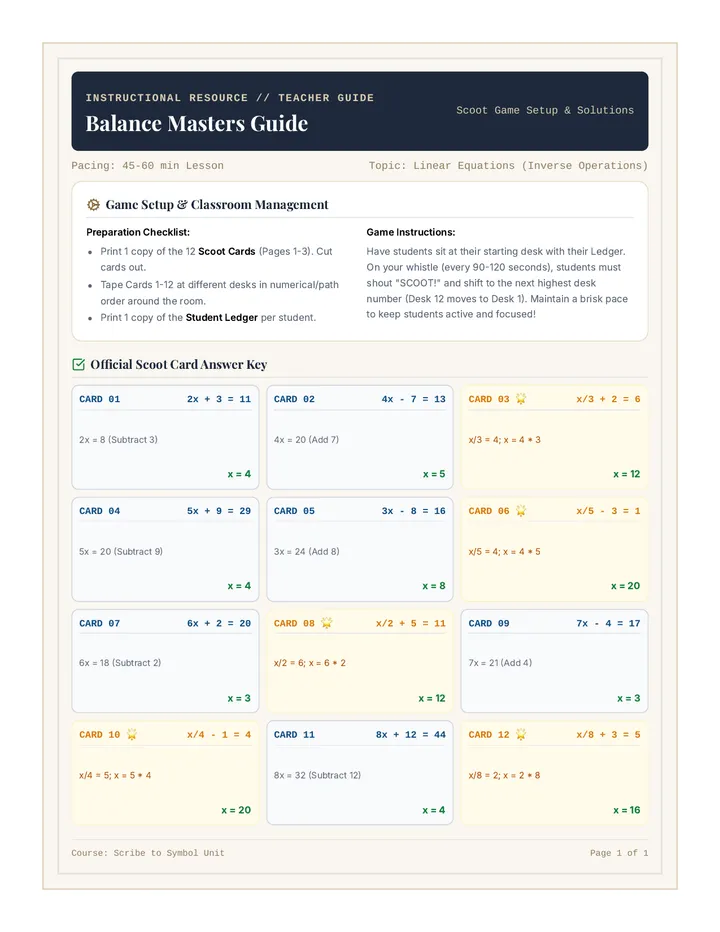Click the equation 2x + 3 = 11

[219, 399]
